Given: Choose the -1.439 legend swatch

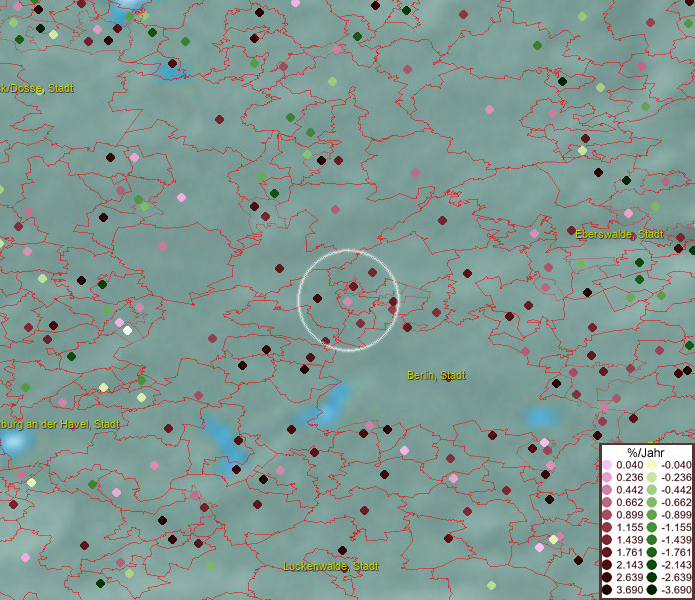Looking at the screenshot, I should (x=652, y=540).
